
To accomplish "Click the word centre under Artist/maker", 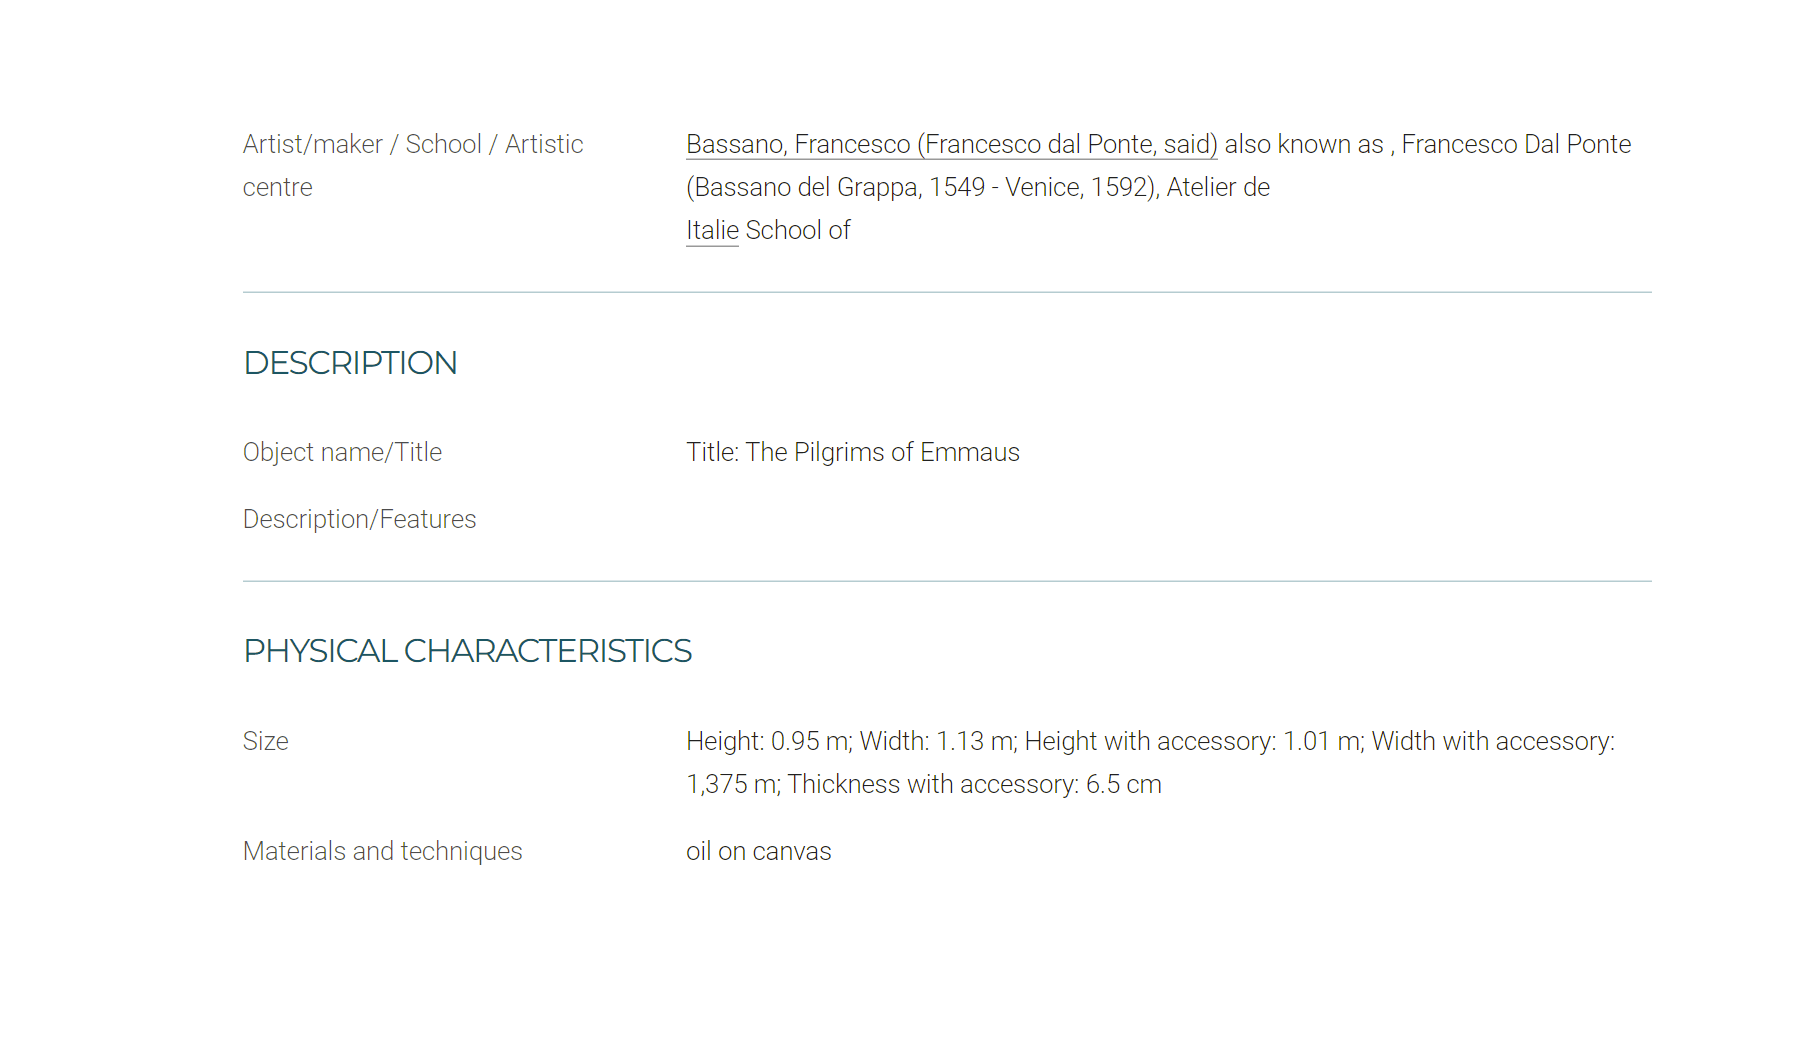I will click(x=277, y=188).
